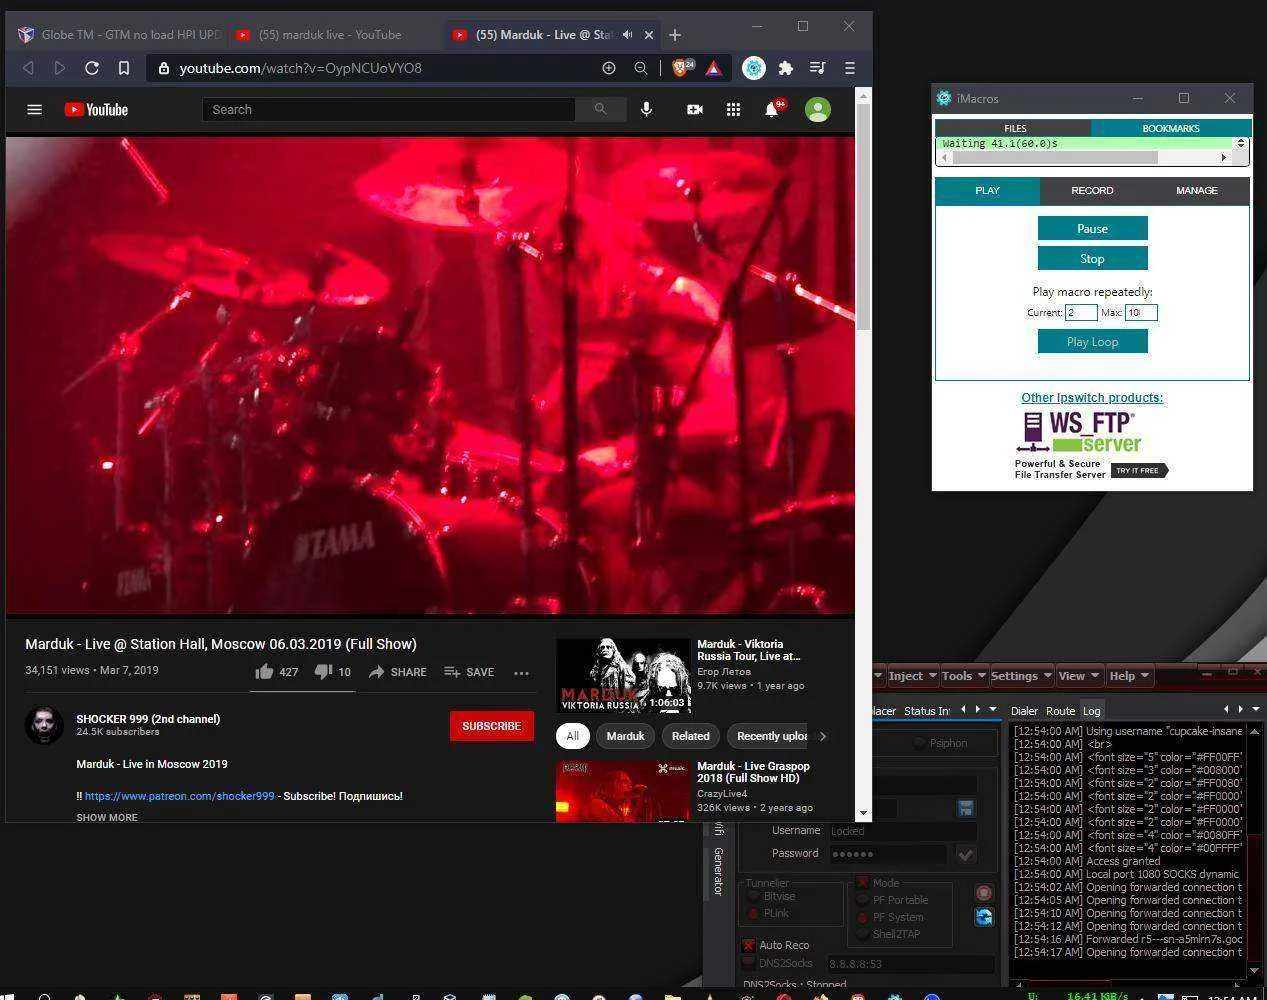Reload the YouTube page
The image size is (1267, 1000).
[92, 68]
